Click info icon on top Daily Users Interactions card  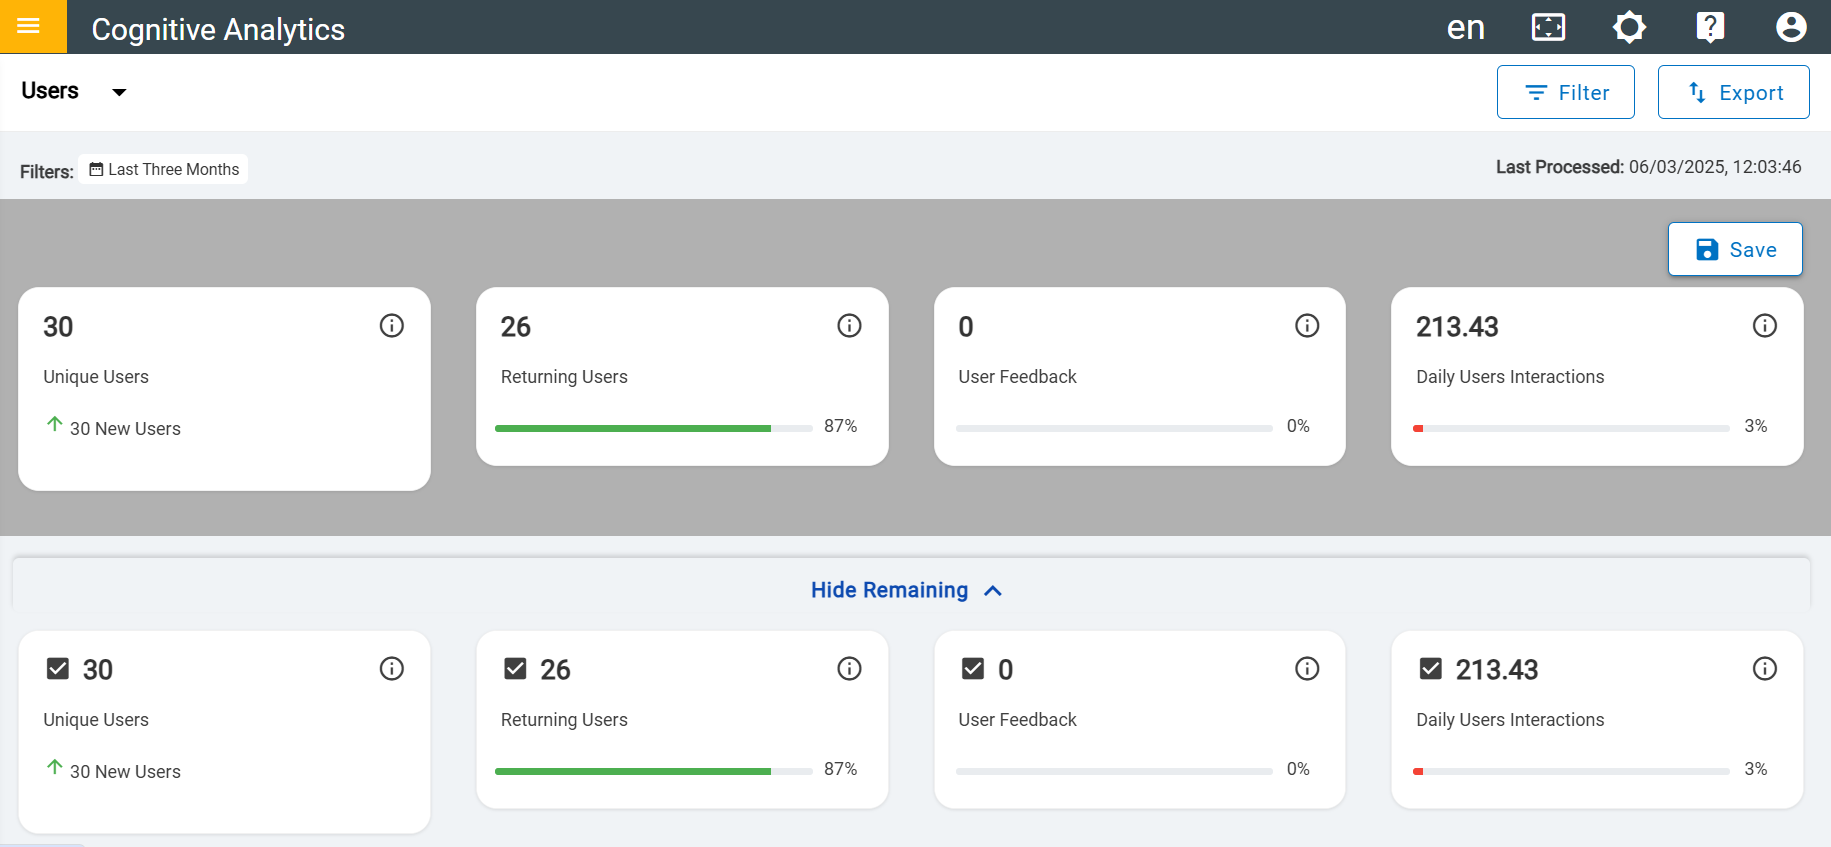[1764, 326]
